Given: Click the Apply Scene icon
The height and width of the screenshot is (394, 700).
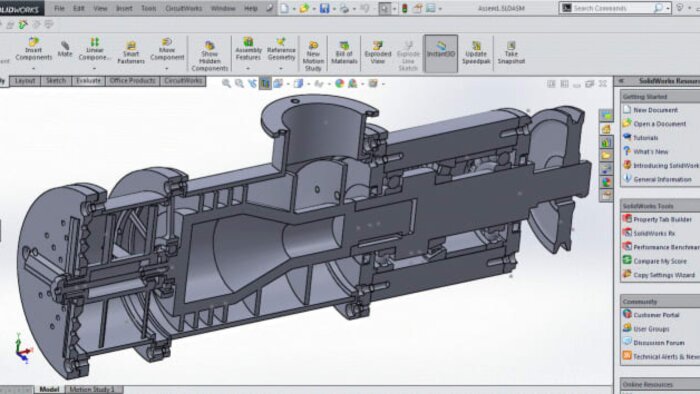Looking at the screenshot, I should coord(353,83).
